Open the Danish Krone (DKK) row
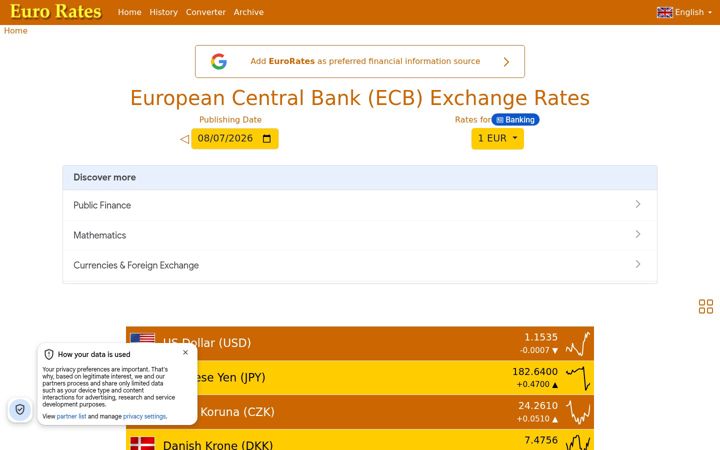Image resolution: width=720 pixels, height=450 pixels. (360, 440)
